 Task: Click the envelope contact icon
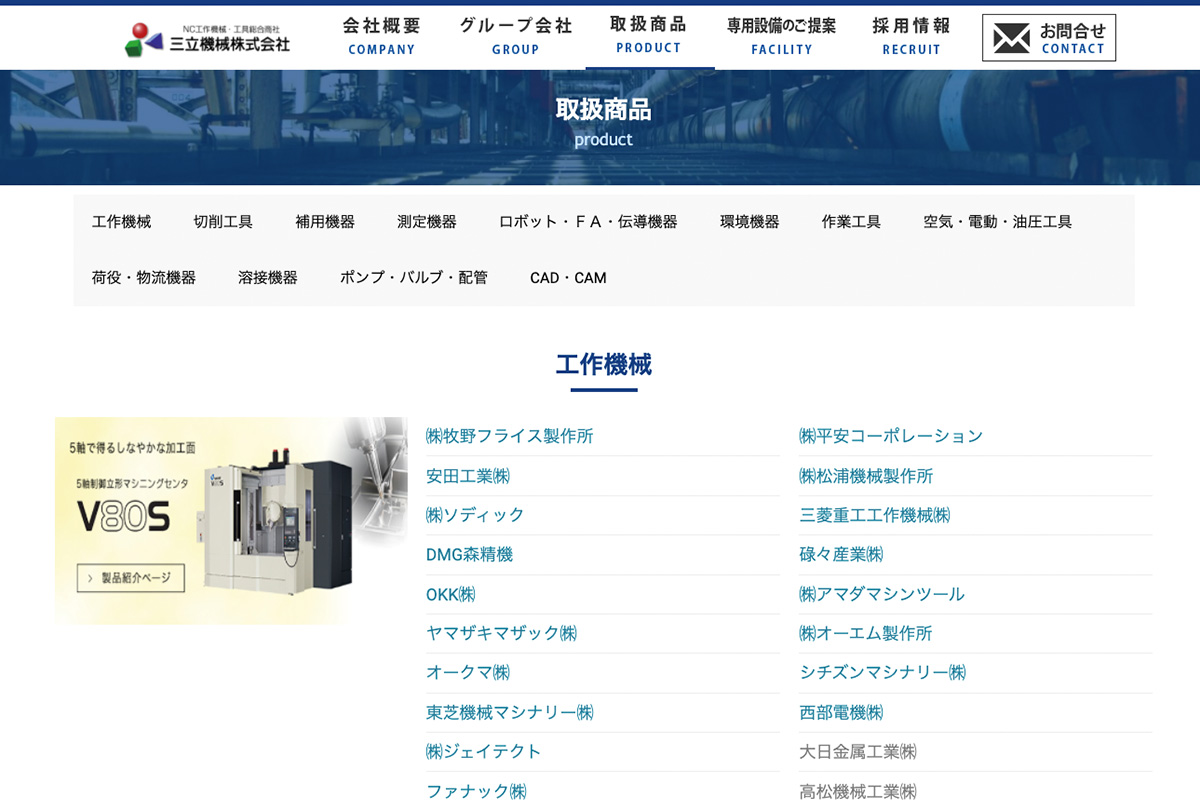coord(1011,38)
